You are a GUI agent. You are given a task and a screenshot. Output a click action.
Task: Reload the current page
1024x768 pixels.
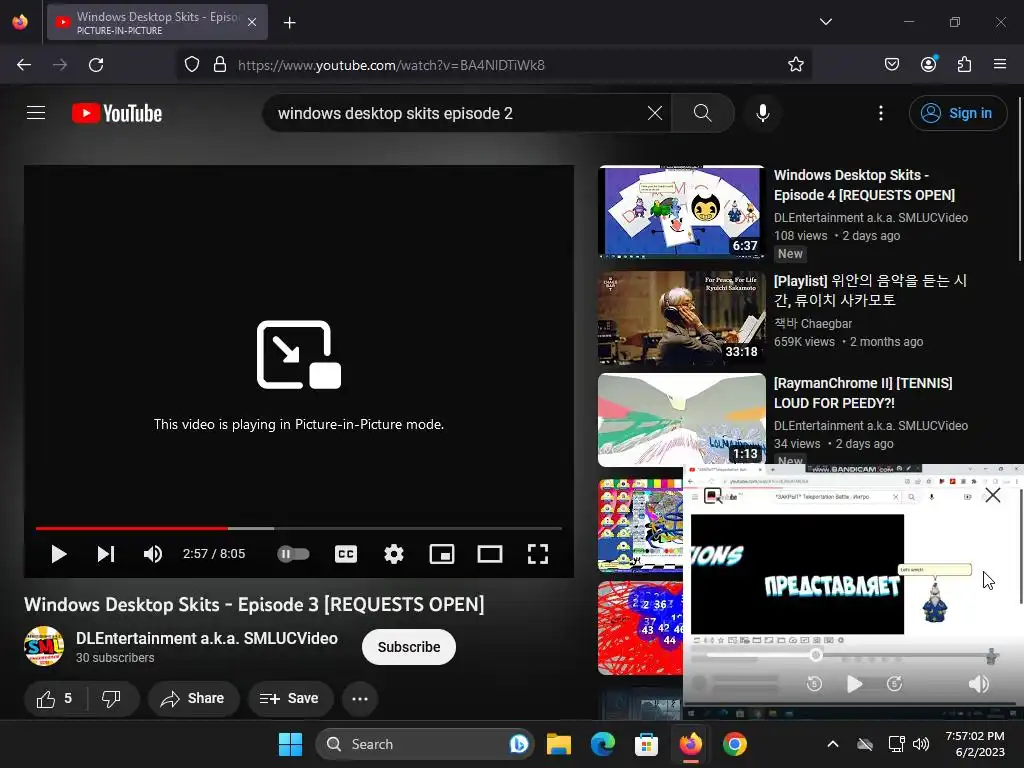pos(96,65)
